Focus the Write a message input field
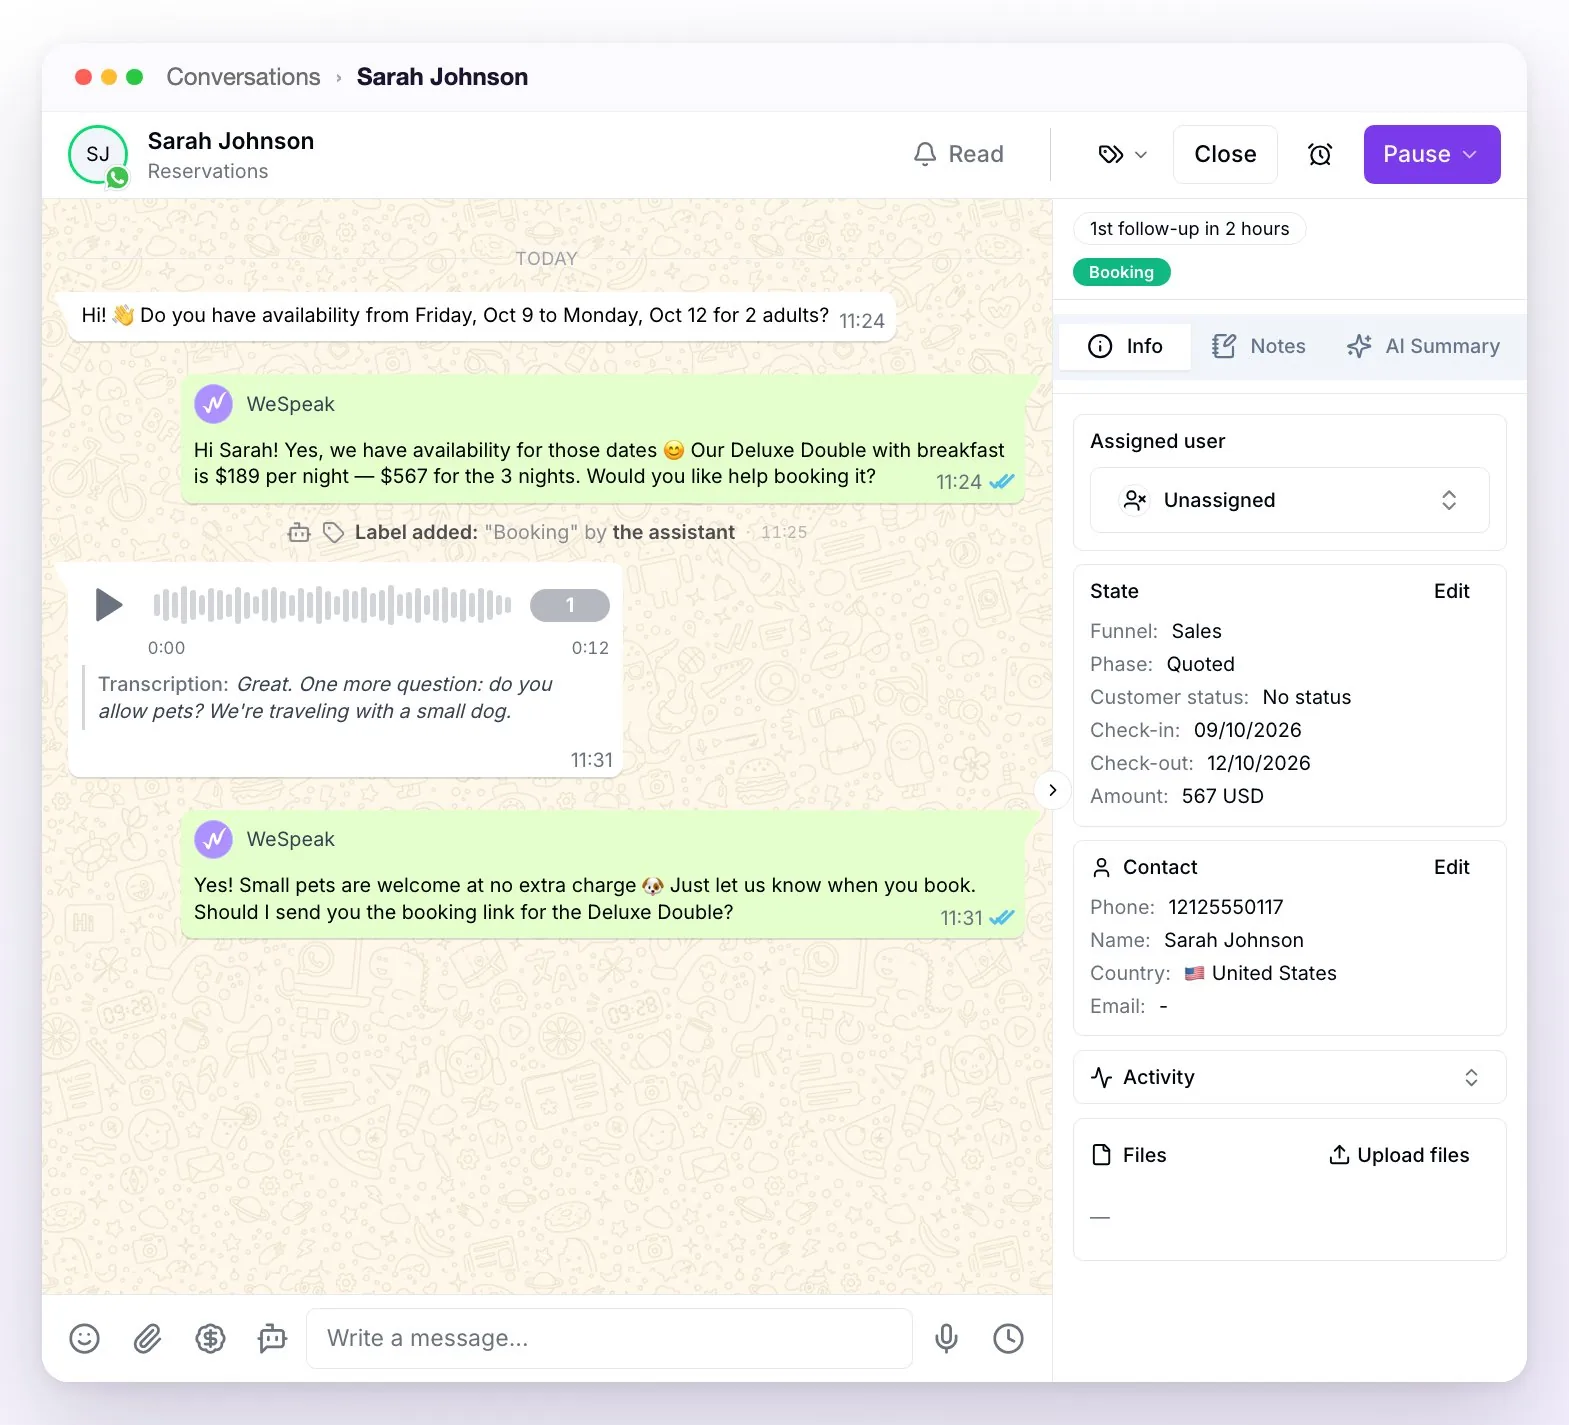1569x1425 pixels. point(609,1338)
